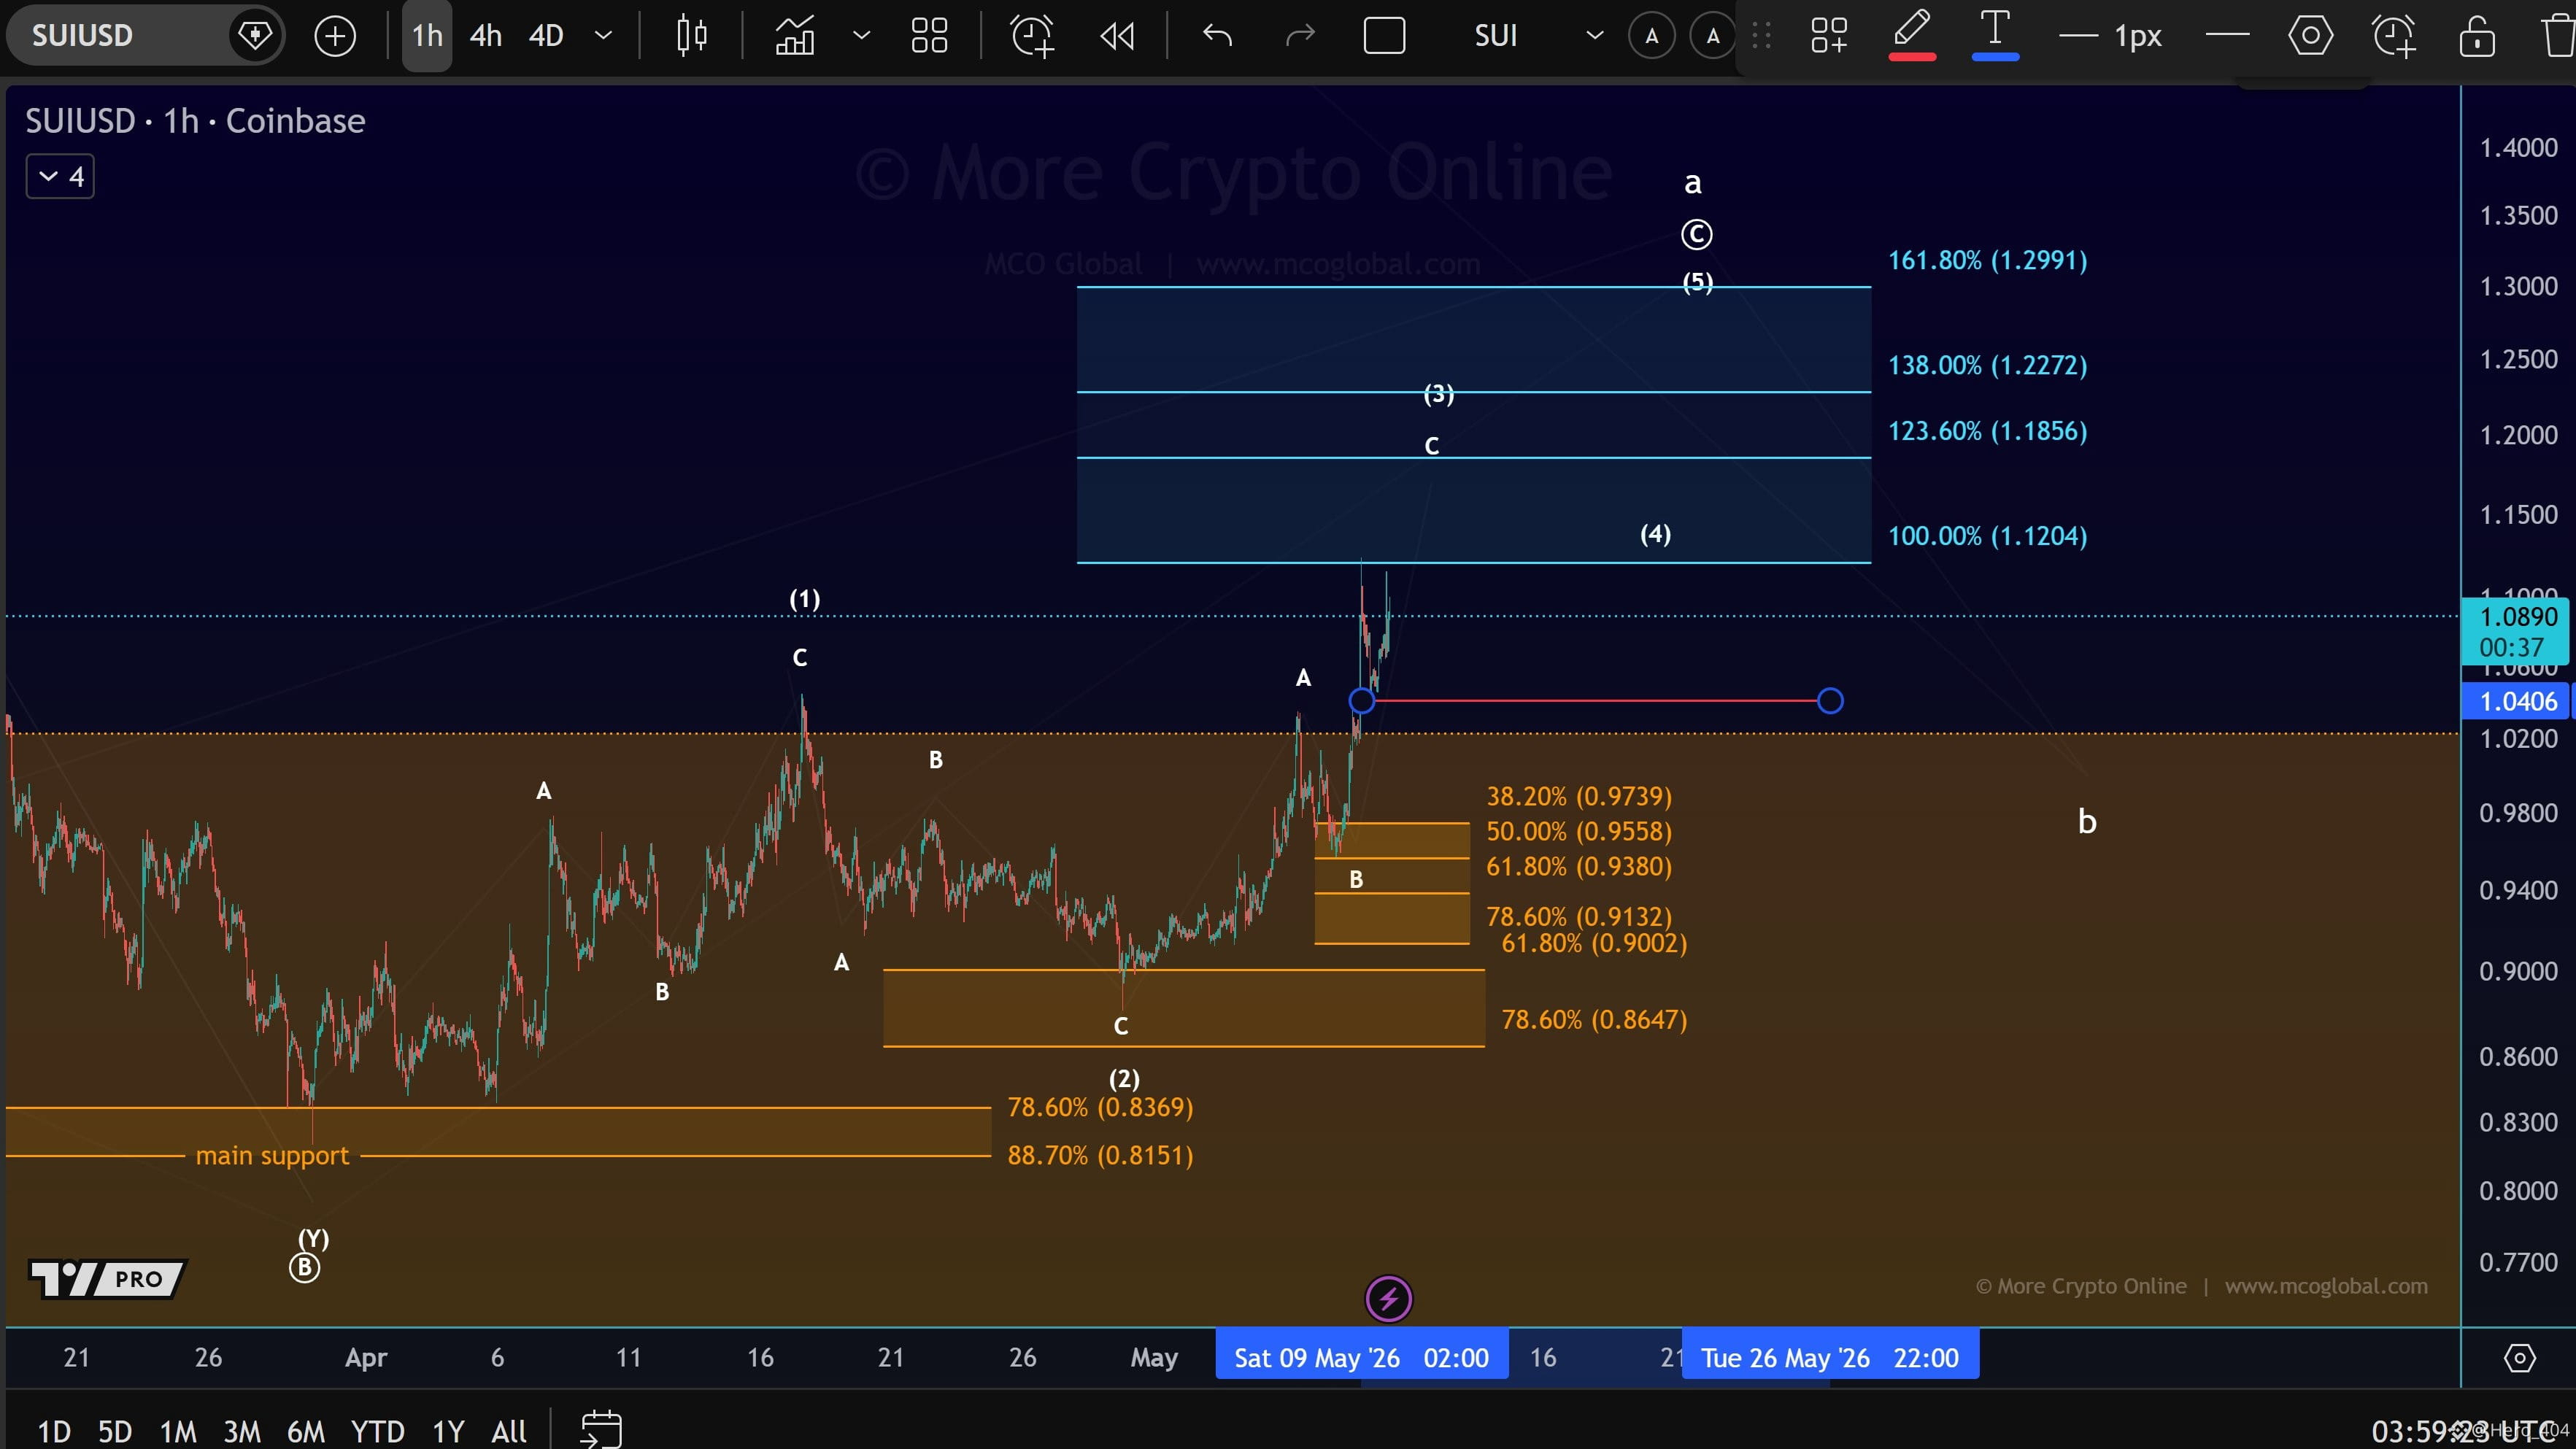Click the 100.00% (1.1204) Fibonacci label
2576x1449 pixels.
click(1987, 537)
